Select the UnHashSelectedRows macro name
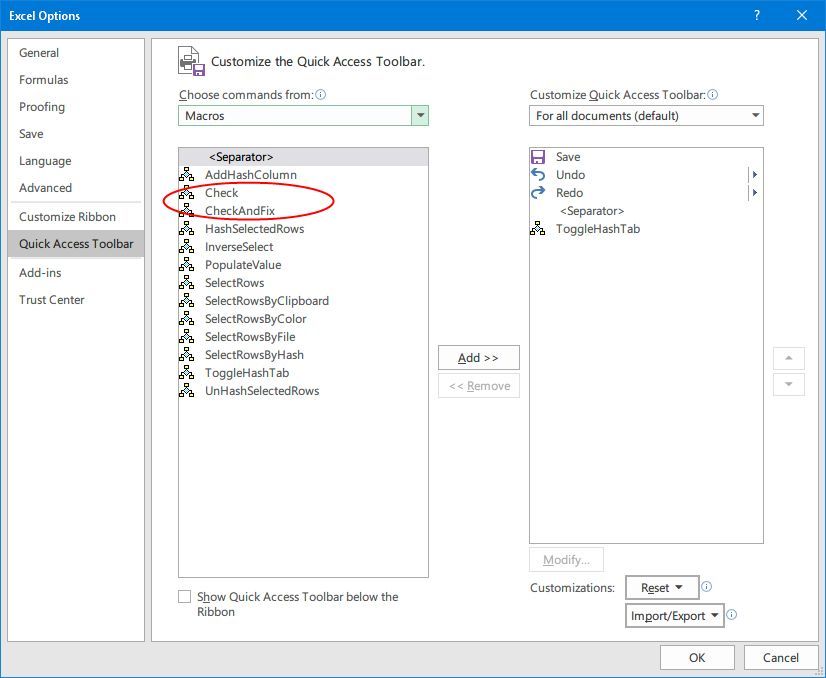Viewport: 826px width, 678px height. [262, 390]
